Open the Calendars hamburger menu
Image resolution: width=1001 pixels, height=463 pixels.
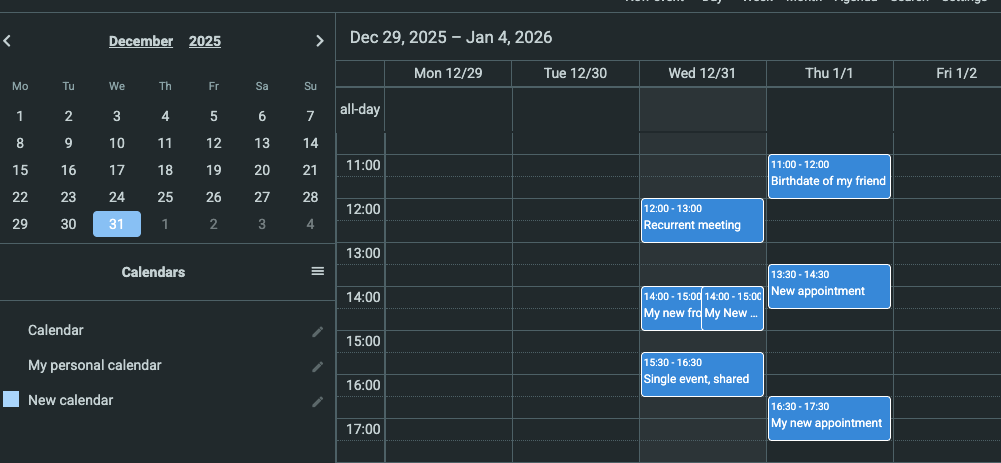317,271
